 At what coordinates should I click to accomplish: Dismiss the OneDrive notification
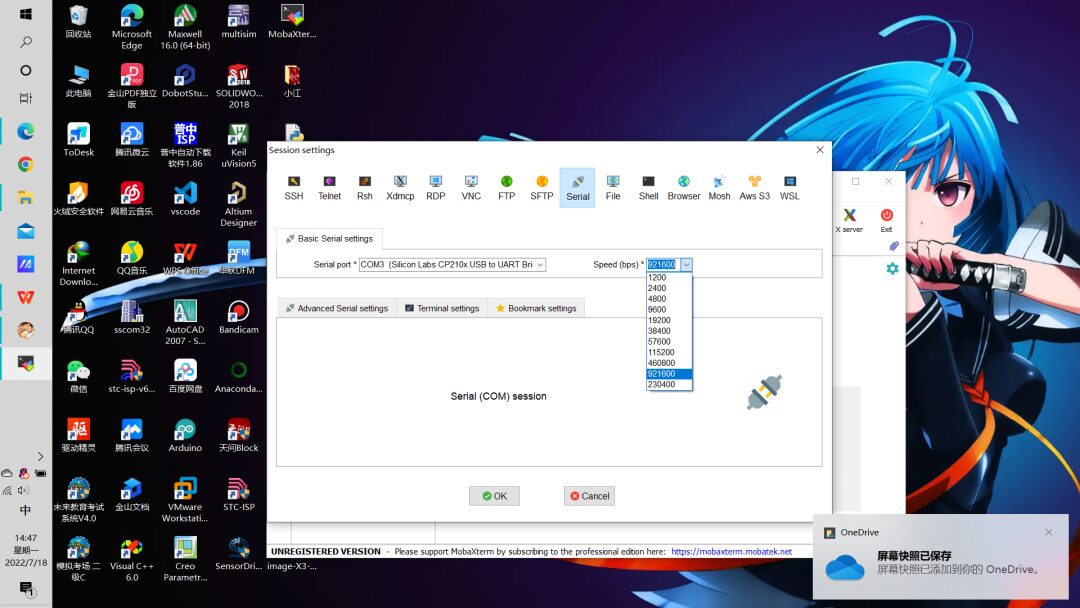click(1048, 532)
